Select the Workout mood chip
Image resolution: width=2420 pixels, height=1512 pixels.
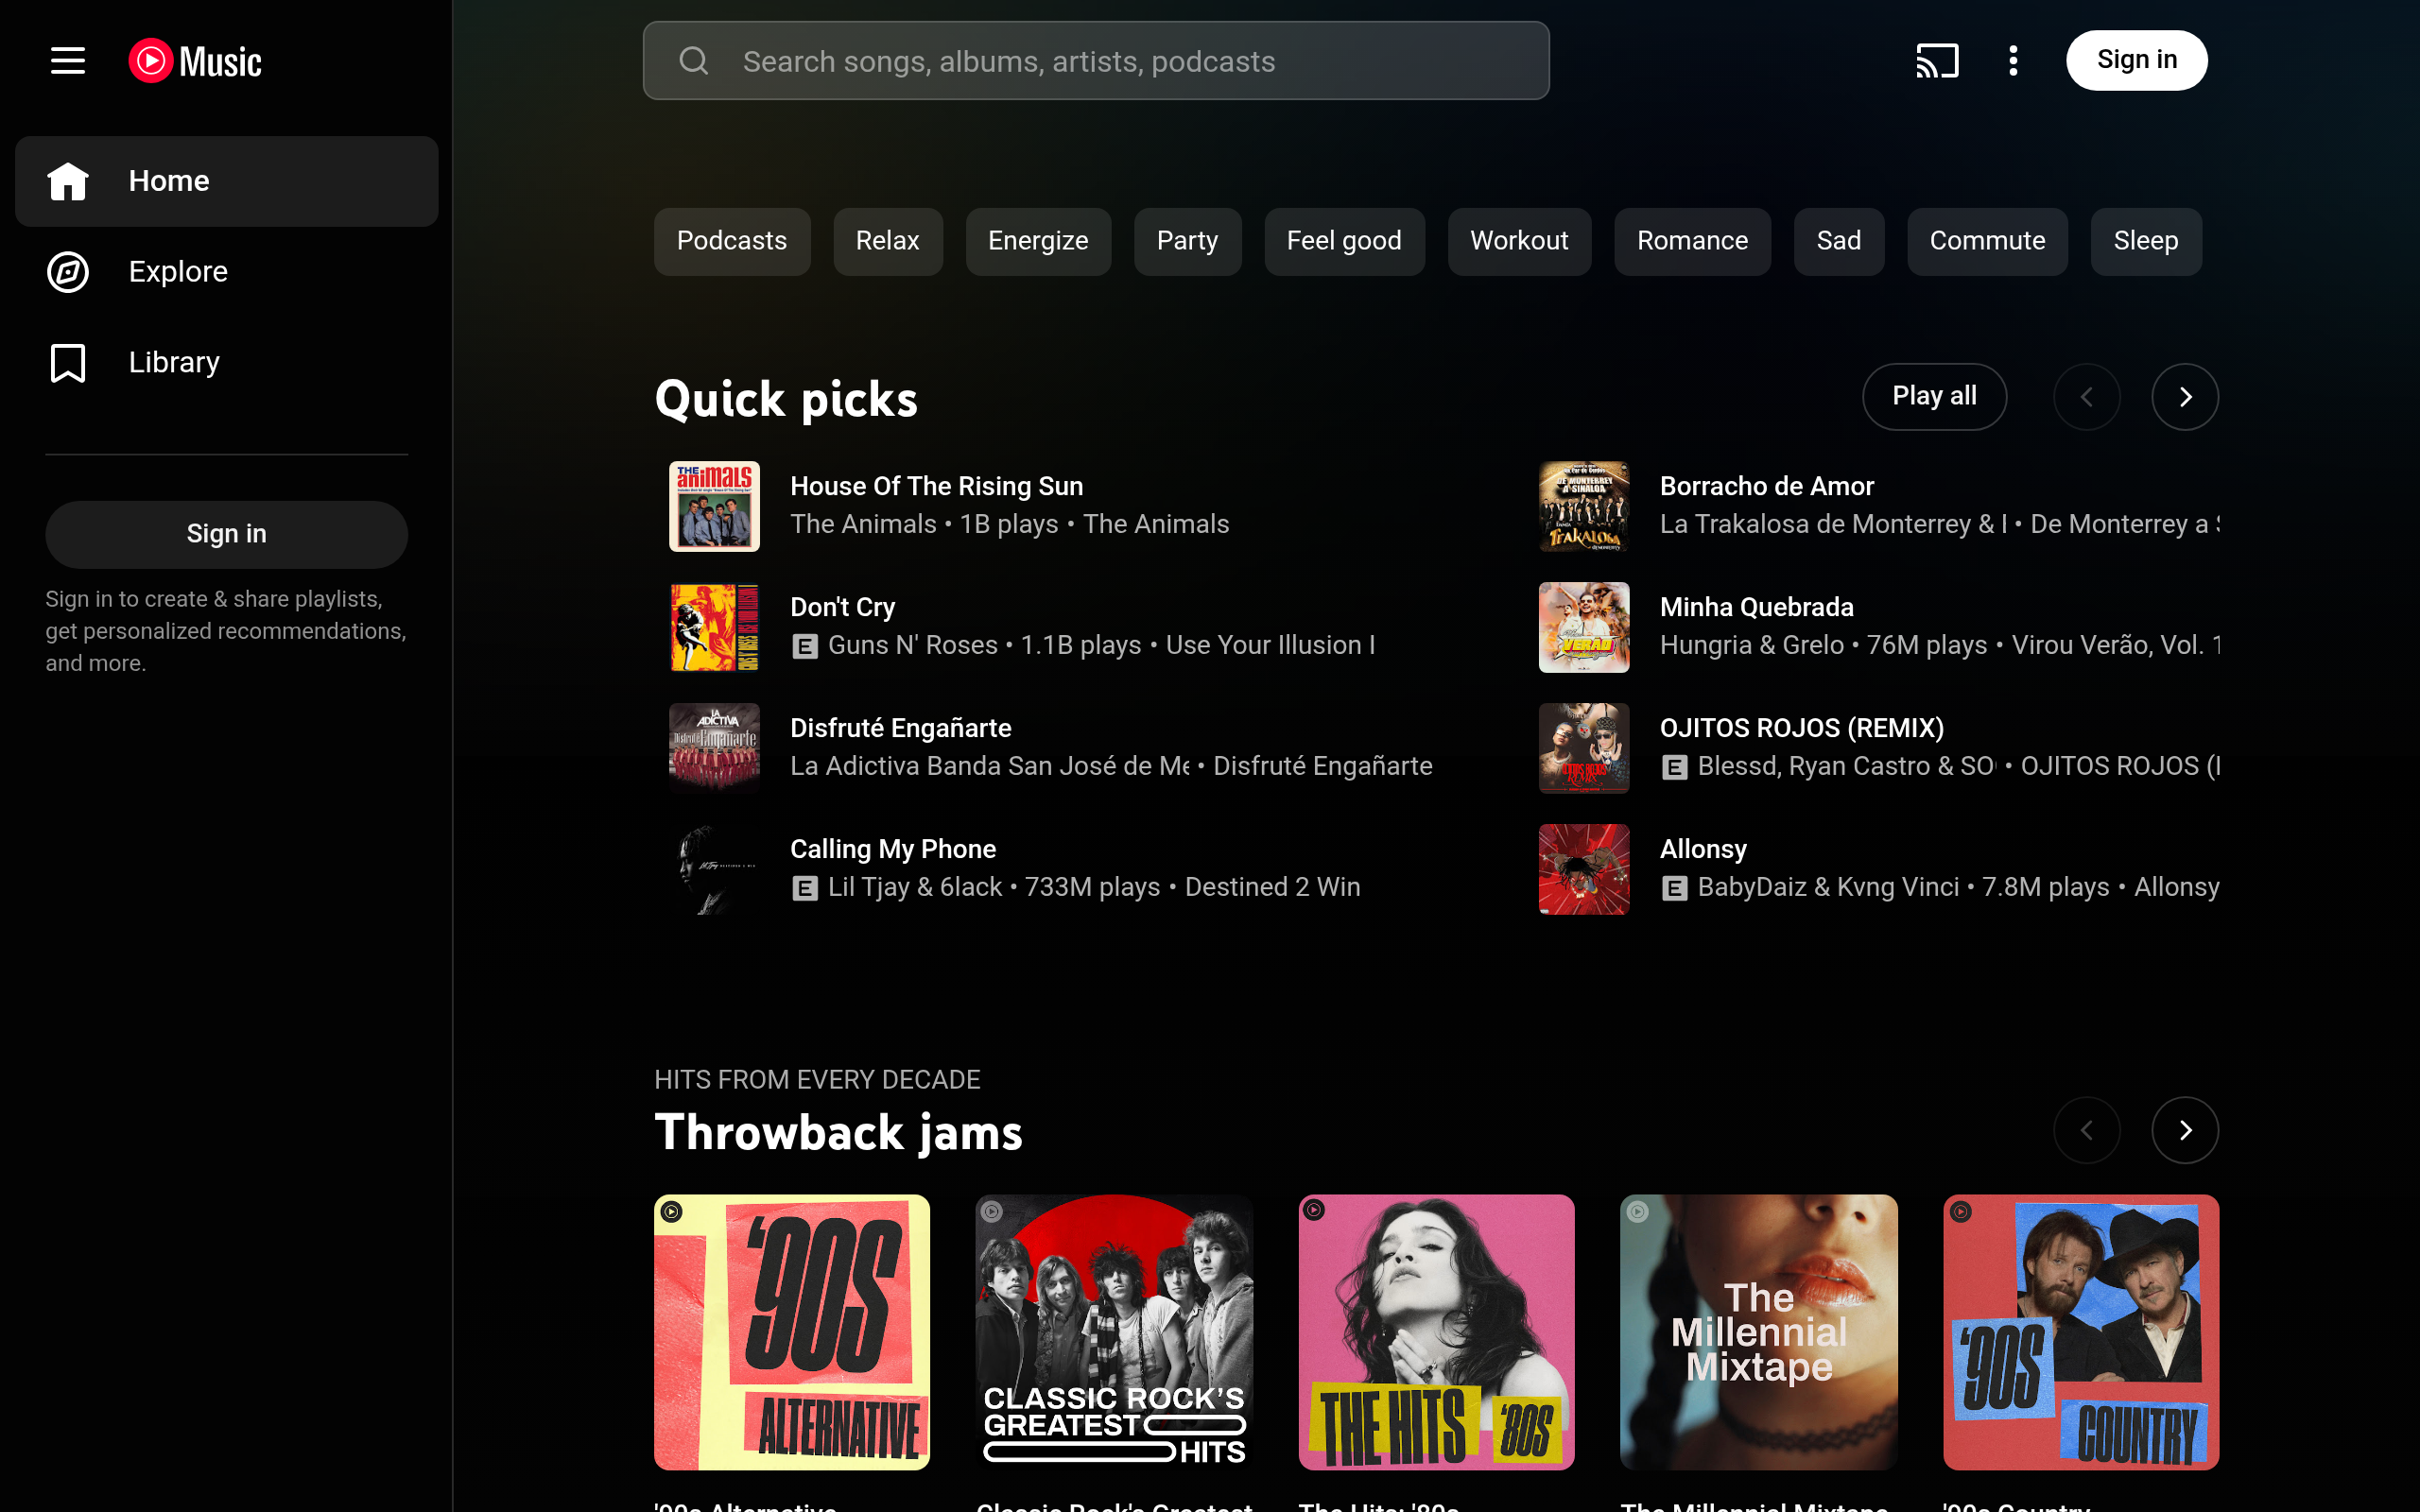tap(1519, 241)
